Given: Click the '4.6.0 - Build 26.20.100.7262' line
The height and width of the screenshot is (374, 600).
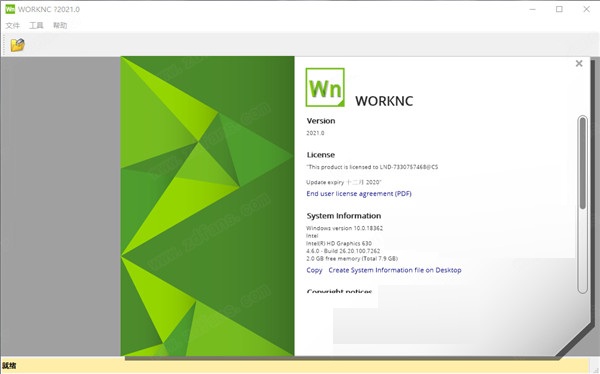Looking at the screenshot, I should click(x=343, y=251).
